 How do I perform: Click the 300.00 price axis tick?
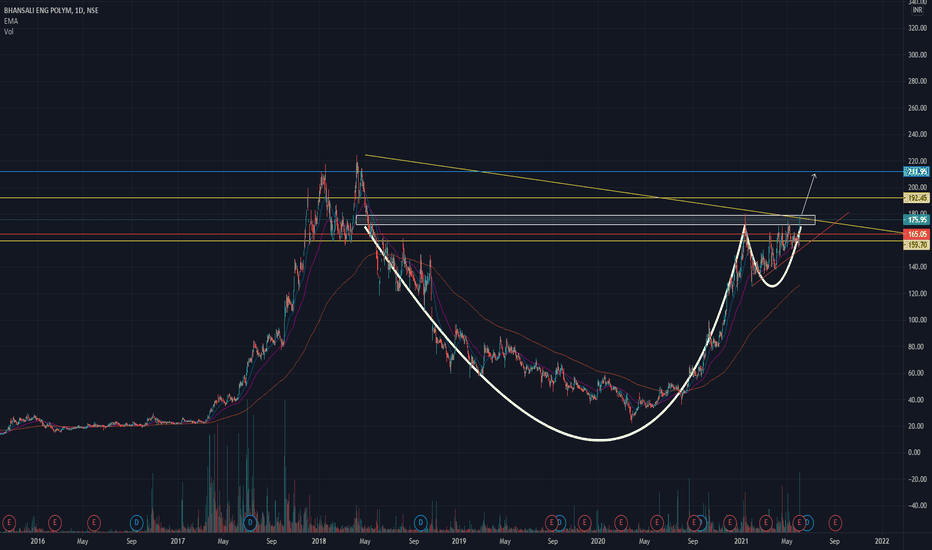(917, 55)
